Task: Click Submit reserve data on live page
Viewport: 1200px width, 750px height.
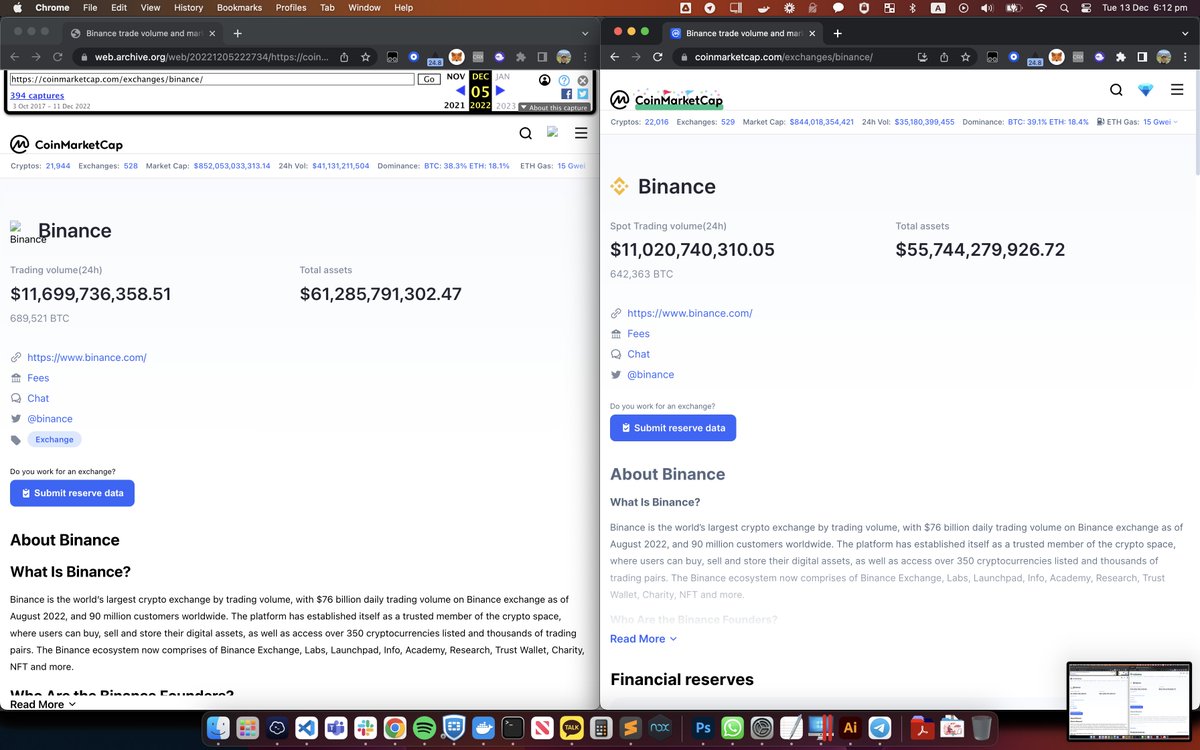Action: (x=673, y=428)
